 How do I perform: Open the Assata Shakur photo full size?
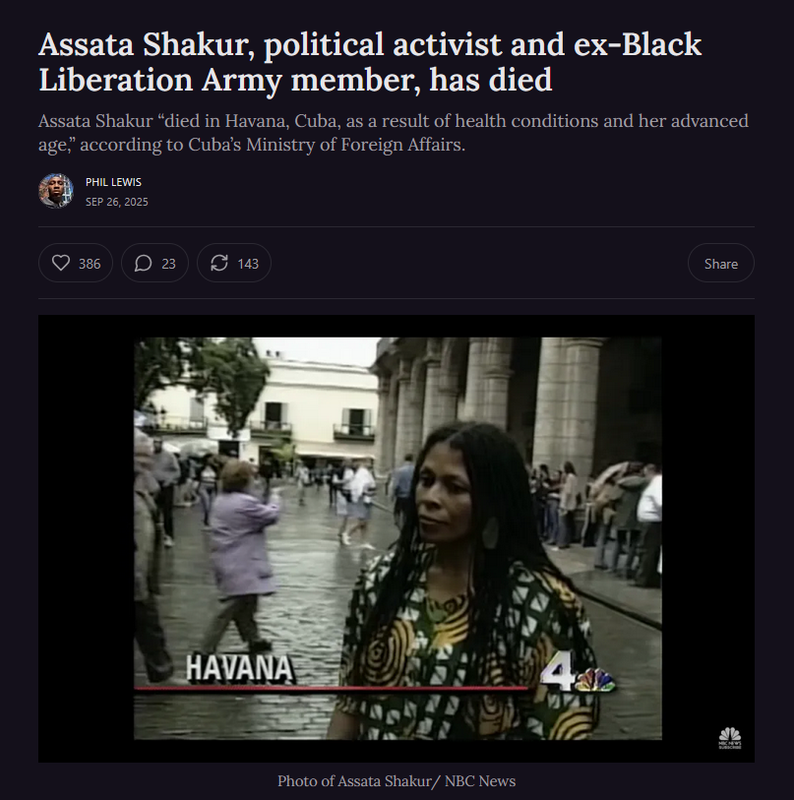click(x=396, y=538)
